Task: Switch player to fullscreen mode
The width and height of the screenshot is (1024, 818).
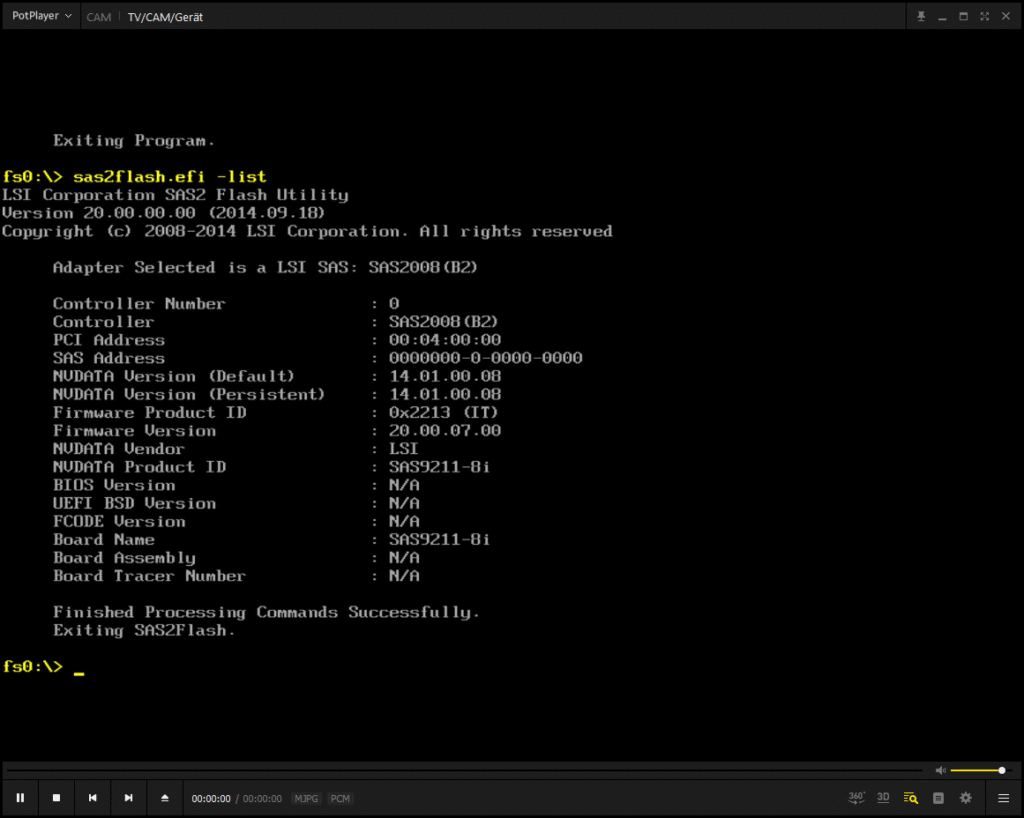Action: (x=984, y=16)
